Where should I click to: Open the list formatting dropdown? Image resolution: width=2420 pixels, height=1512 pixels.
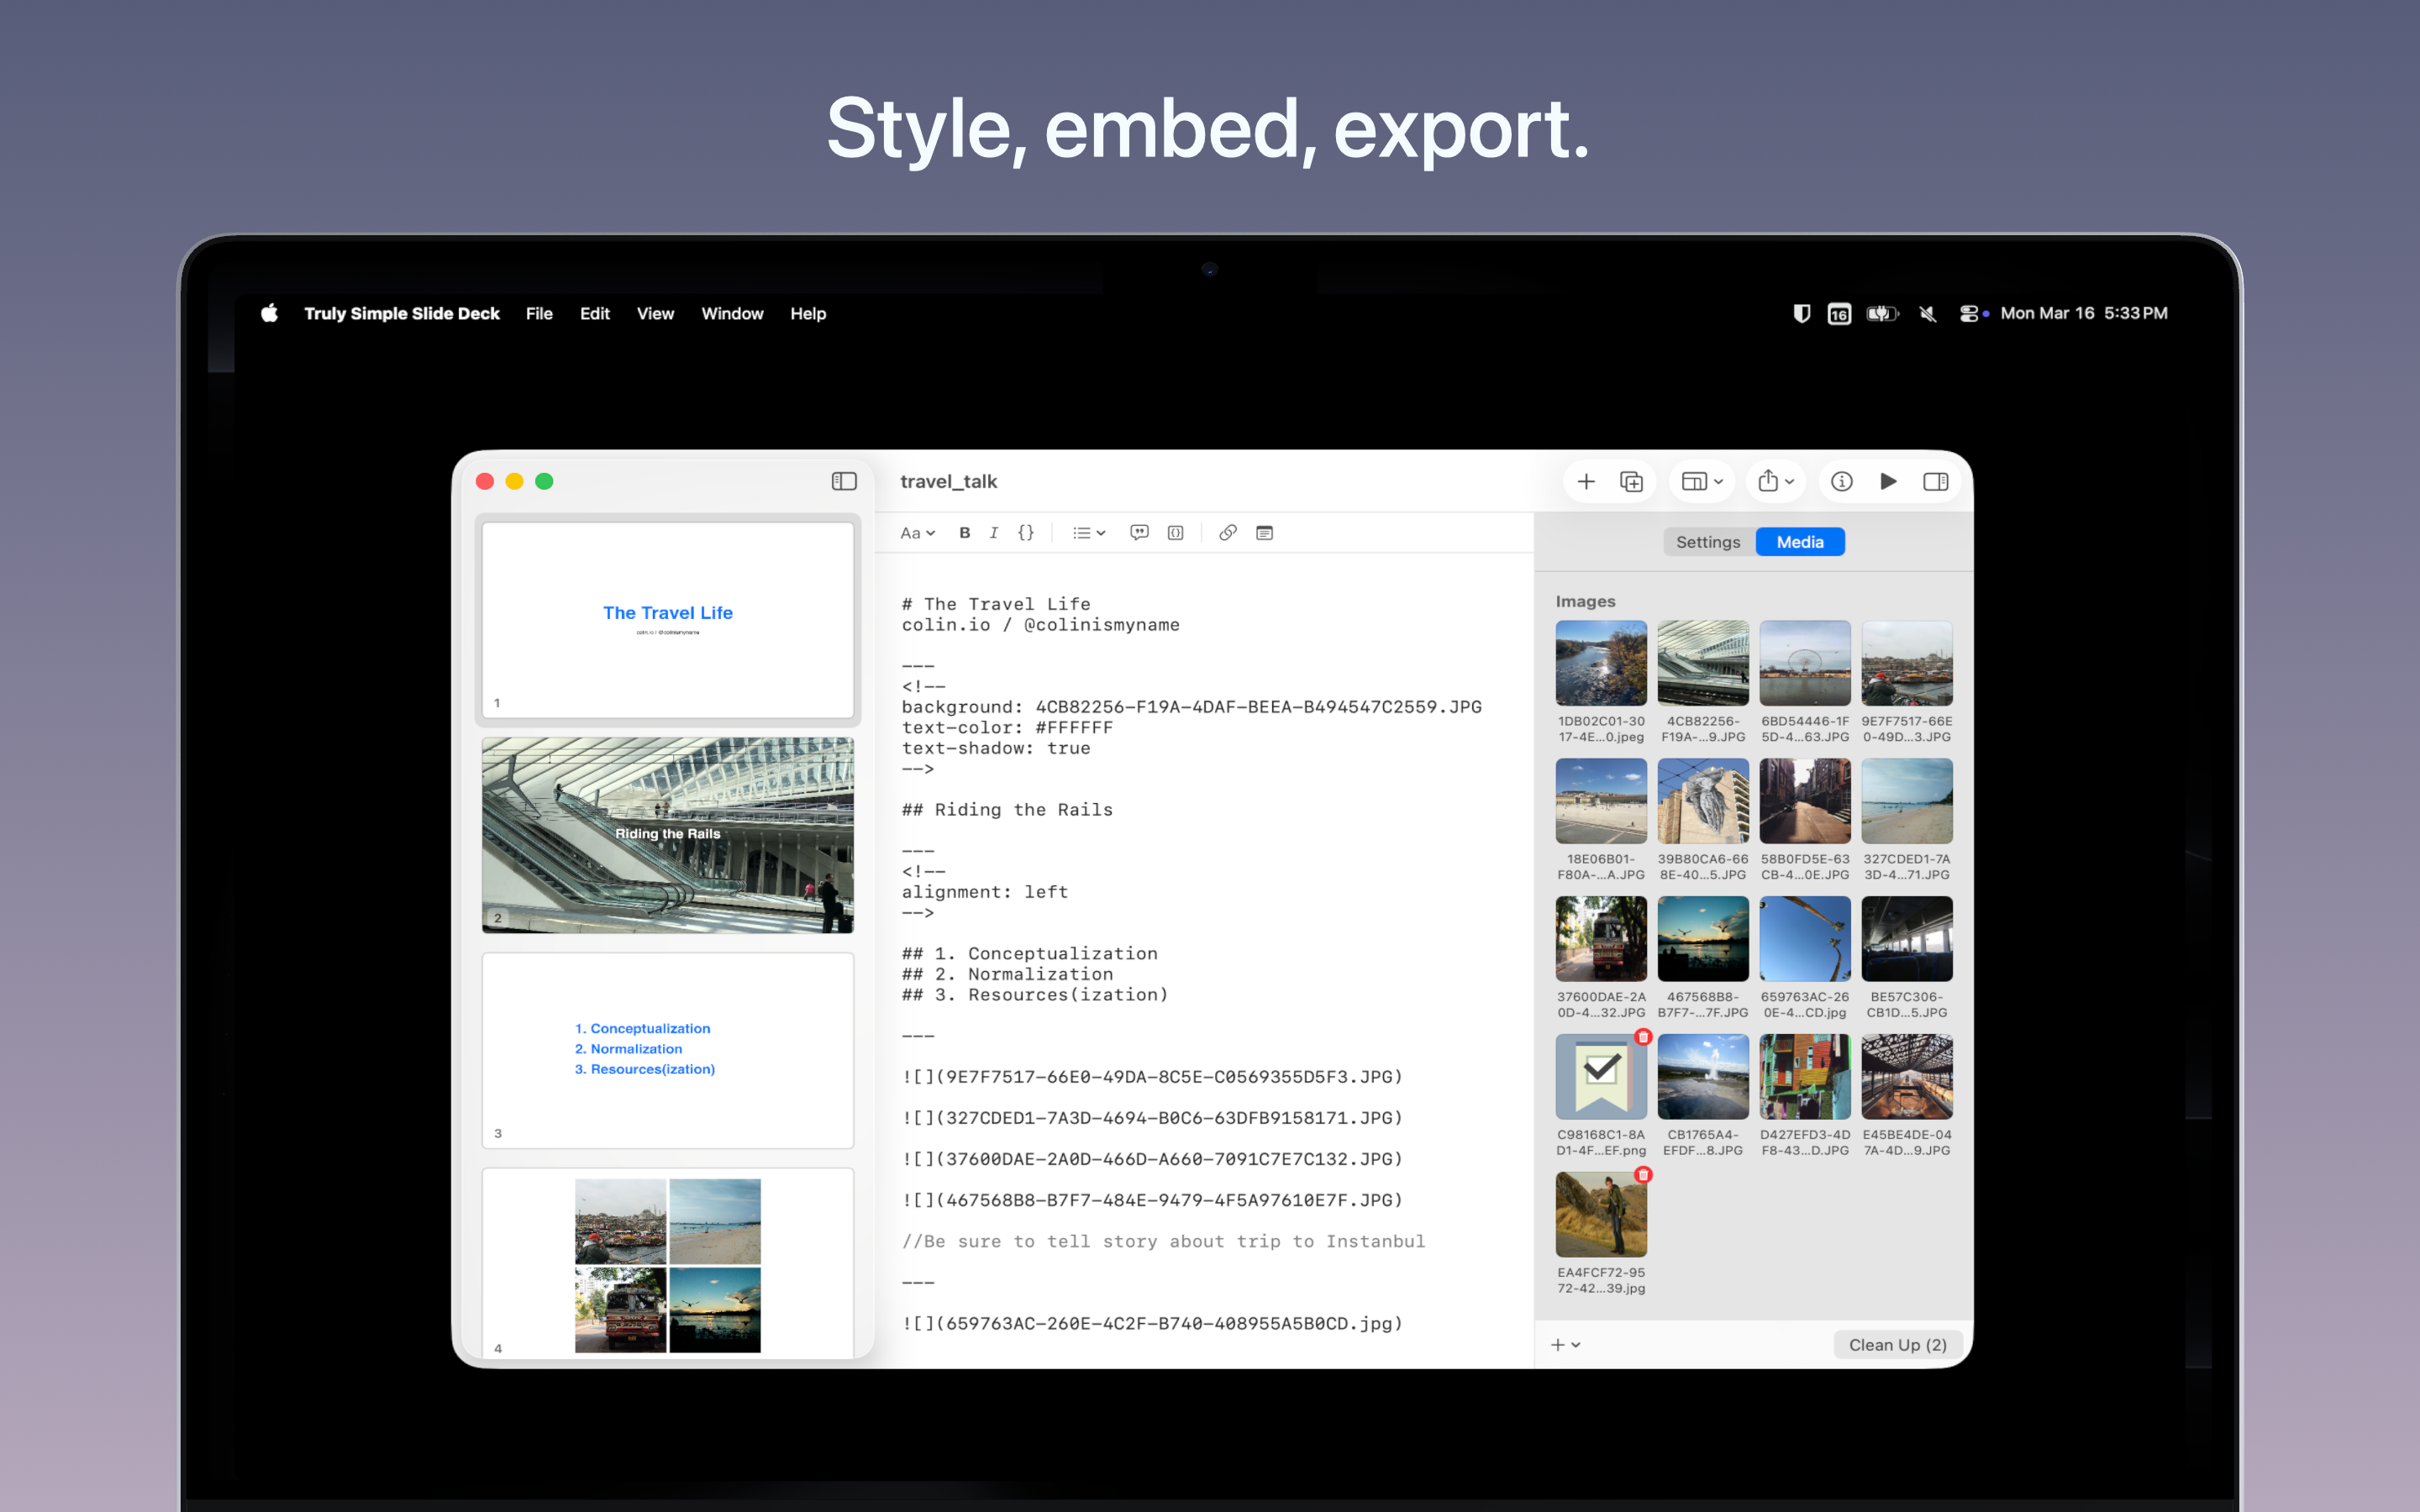tap(1088, 533)
